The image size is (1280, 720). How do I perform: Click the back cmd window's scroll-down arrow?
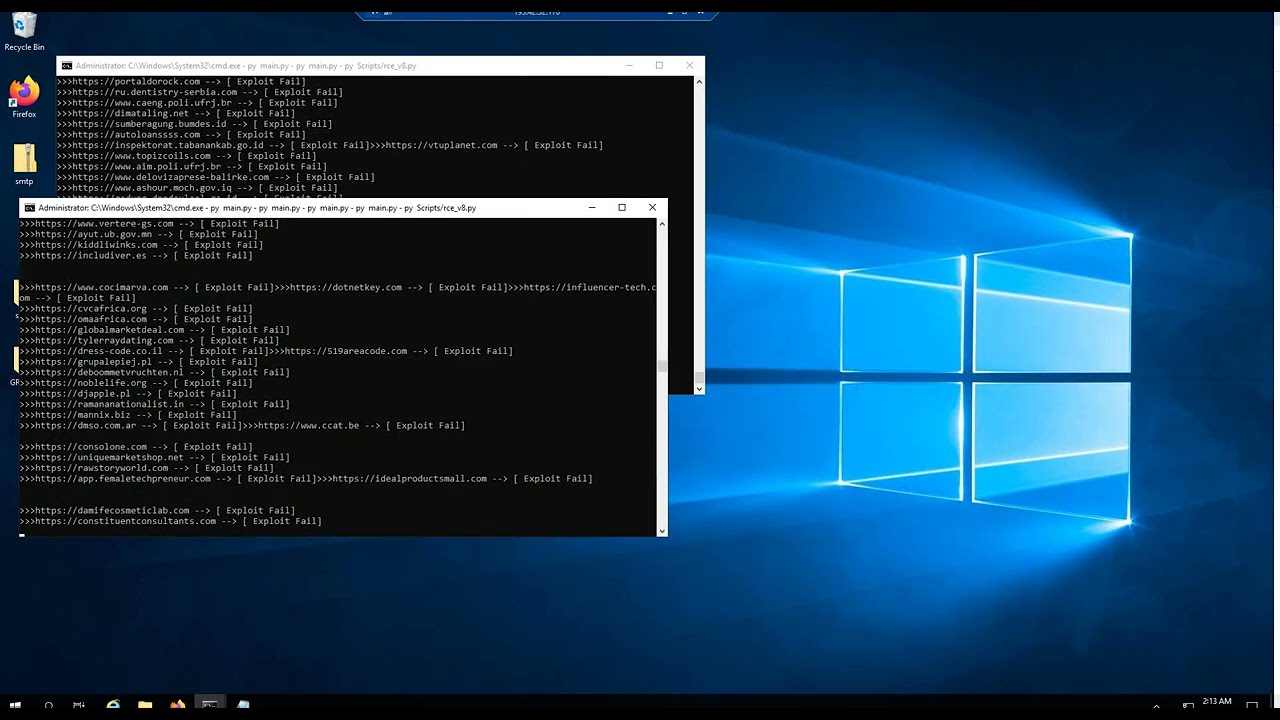tap(699, 388)
